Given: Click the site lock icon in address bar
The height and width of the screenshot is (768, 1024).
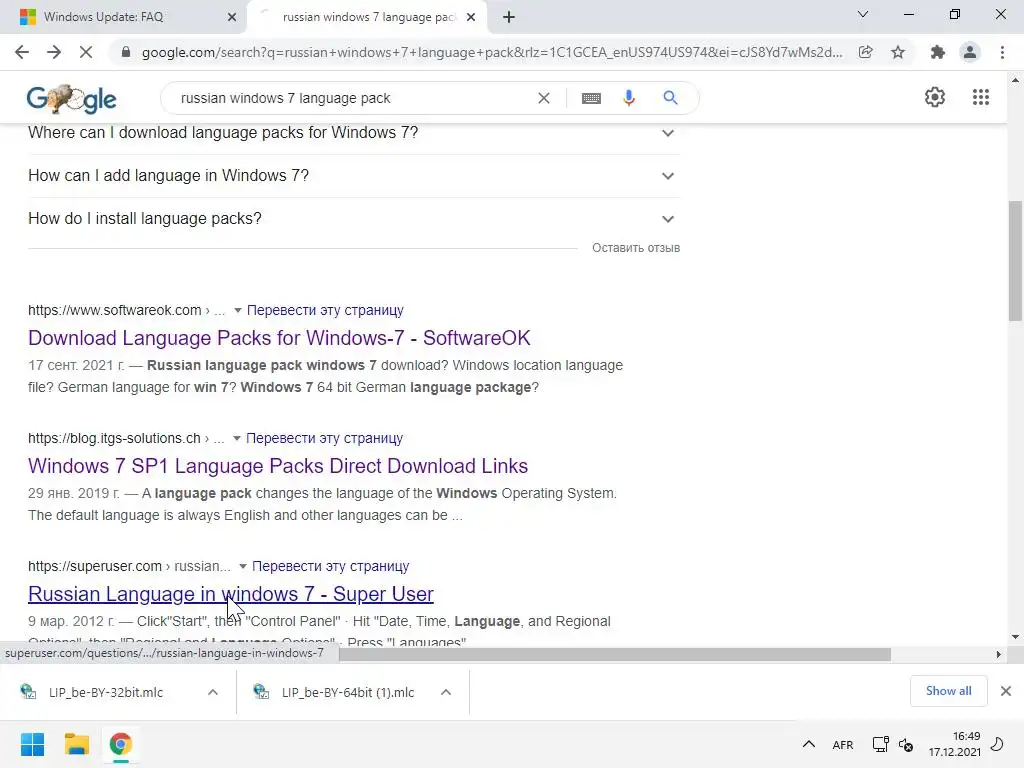Looking at the screenshot, I should click(126, 52).
